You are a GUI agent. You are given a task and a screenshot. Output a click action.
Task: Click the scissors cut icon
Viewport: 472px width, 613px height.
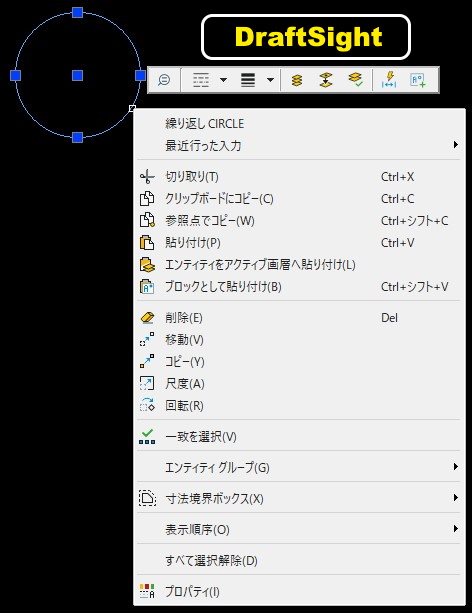tap(147, 177)
